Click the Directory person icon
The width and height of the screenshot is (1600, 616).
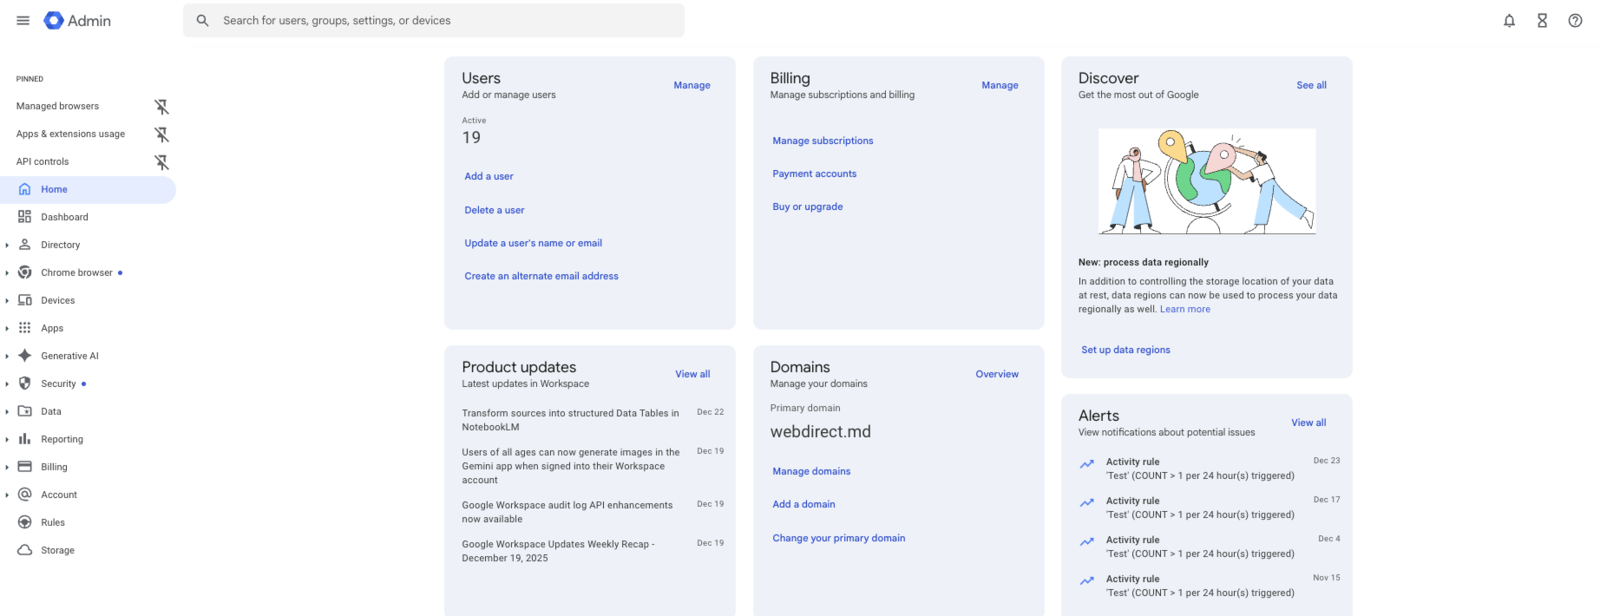click(25, 245)
